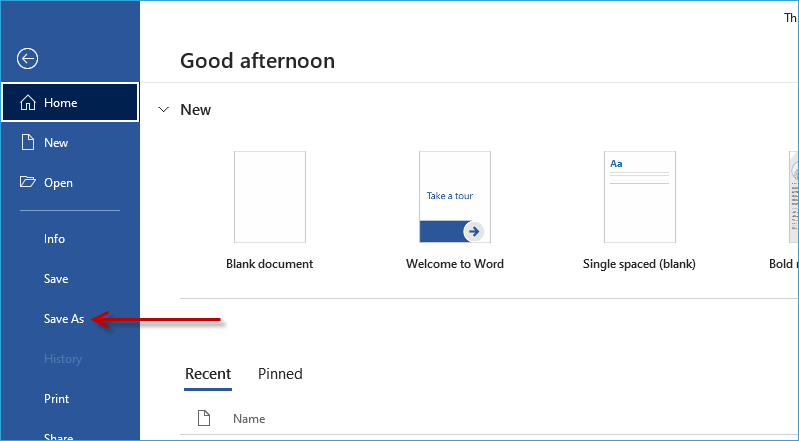Click the Blank document label
799x441 pixels.
[270, 264]
